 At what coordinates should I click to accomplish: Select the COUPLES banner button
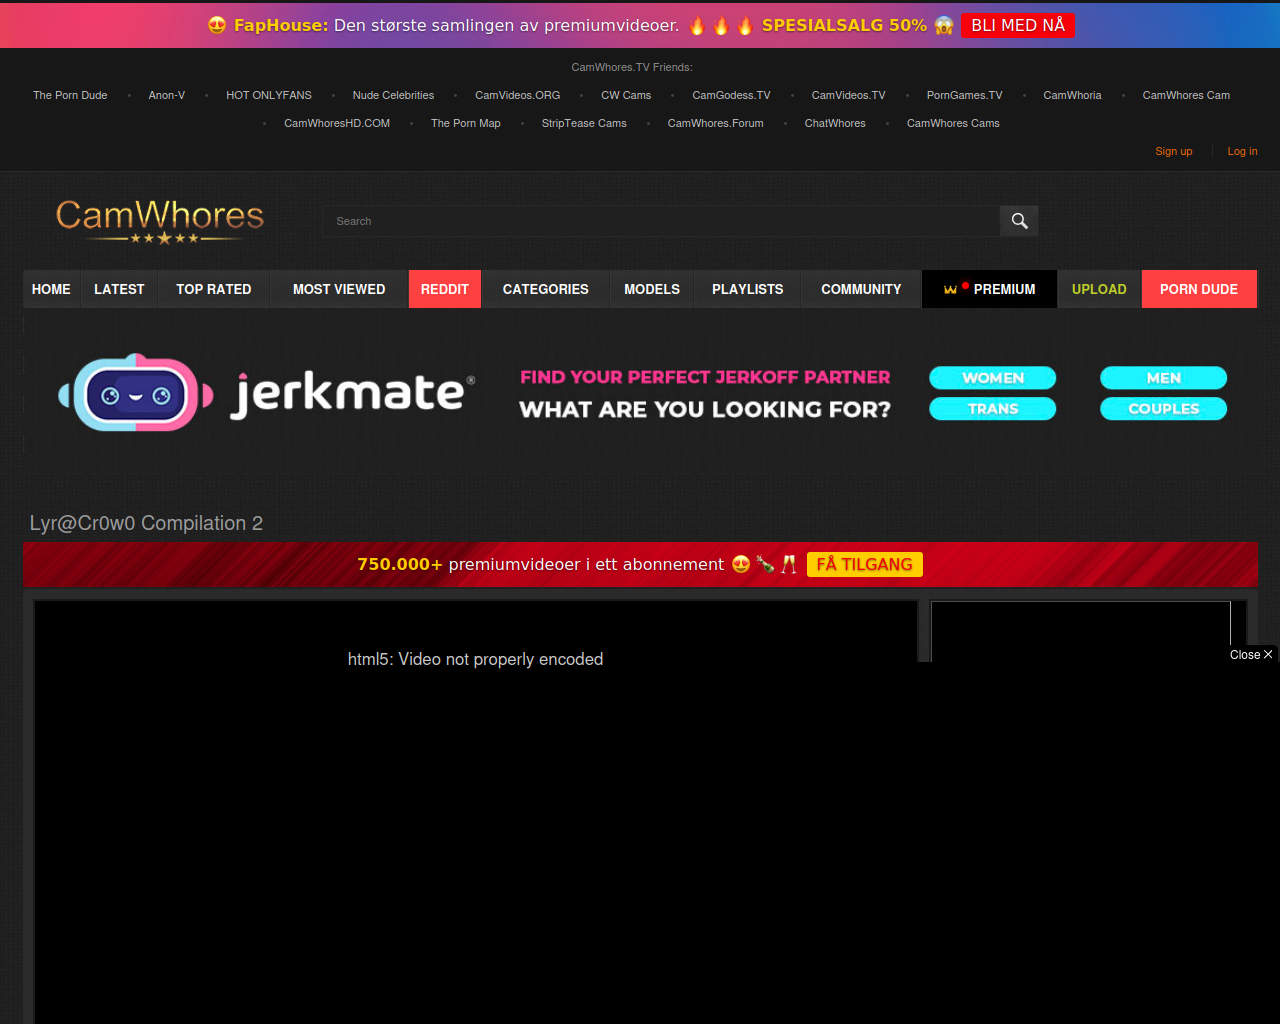pos(1164,408)
